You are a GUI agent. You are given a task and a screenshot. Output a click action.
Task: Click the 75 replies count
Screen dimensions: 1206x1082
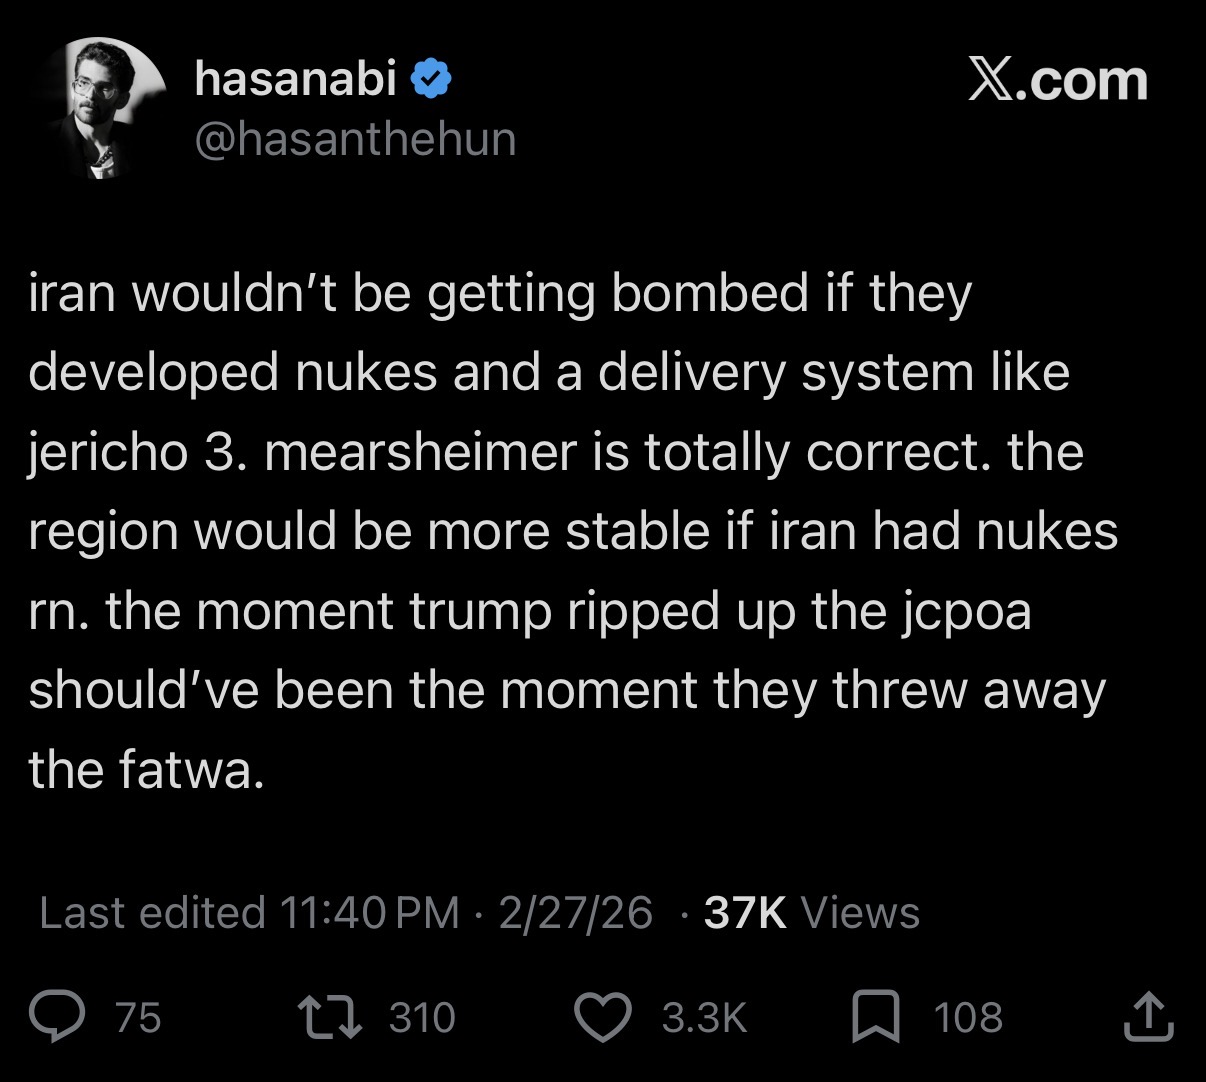point(138,1018)
